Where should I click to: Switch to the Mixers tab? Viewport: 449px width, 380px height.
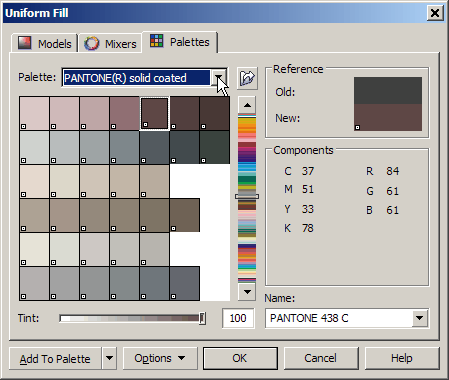click(x=110, y=44)
